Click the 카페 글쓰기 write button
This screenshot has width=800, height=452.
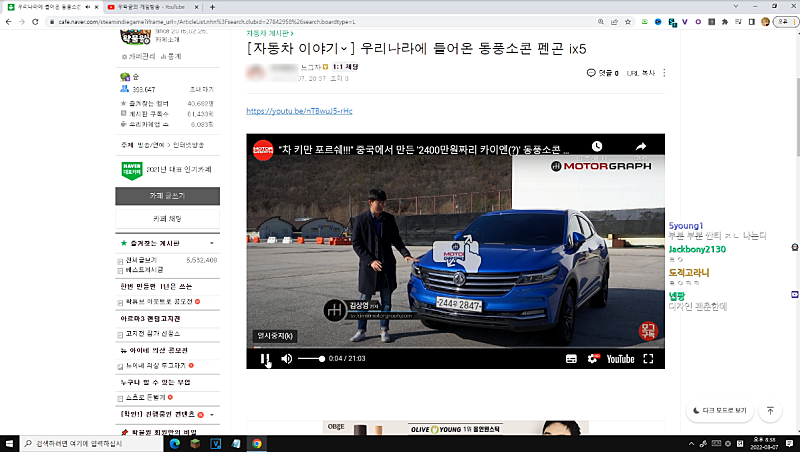tap(167, 196)
